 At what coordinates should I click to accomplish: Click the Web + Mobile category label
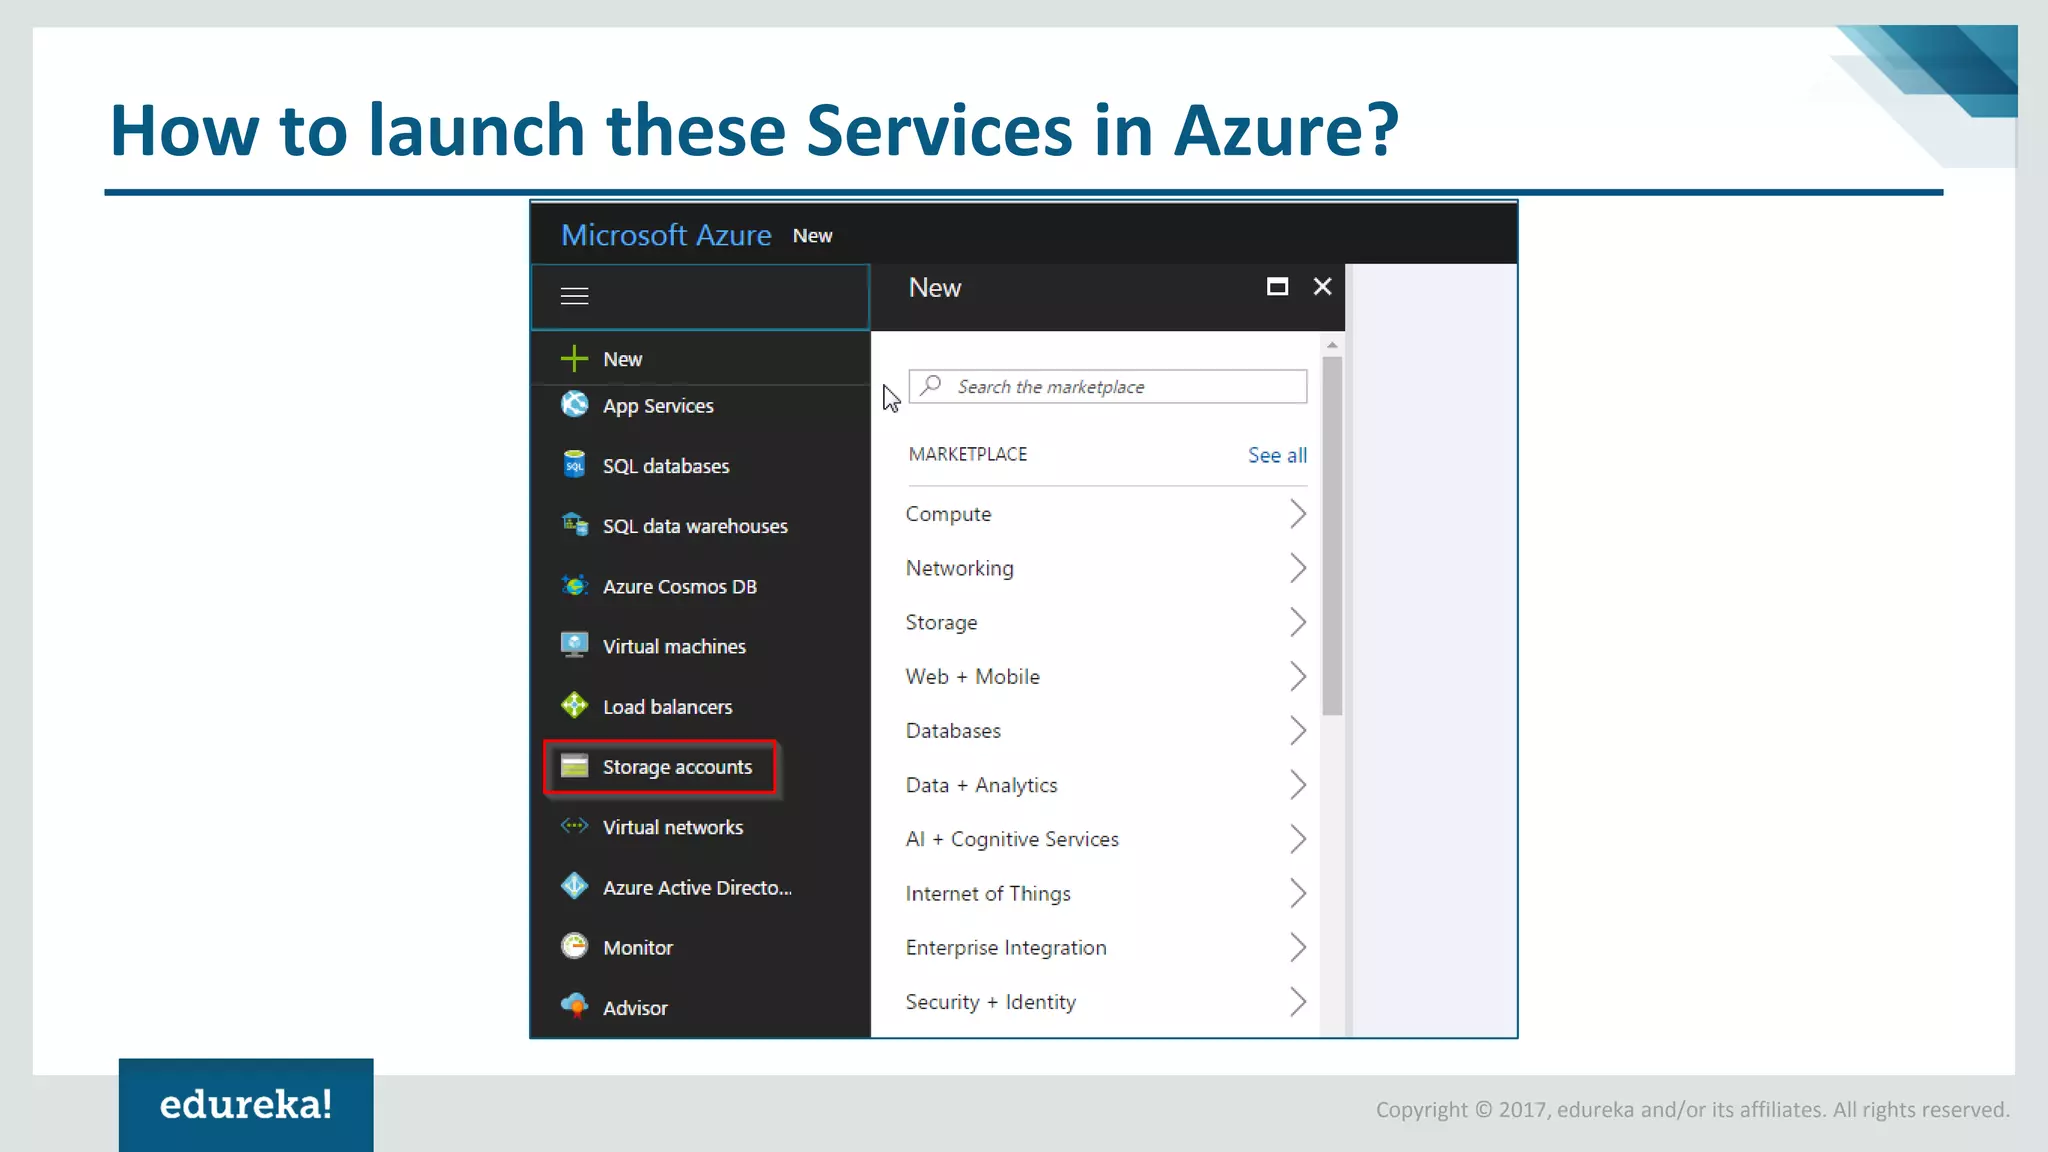click(x=972, y=677)
